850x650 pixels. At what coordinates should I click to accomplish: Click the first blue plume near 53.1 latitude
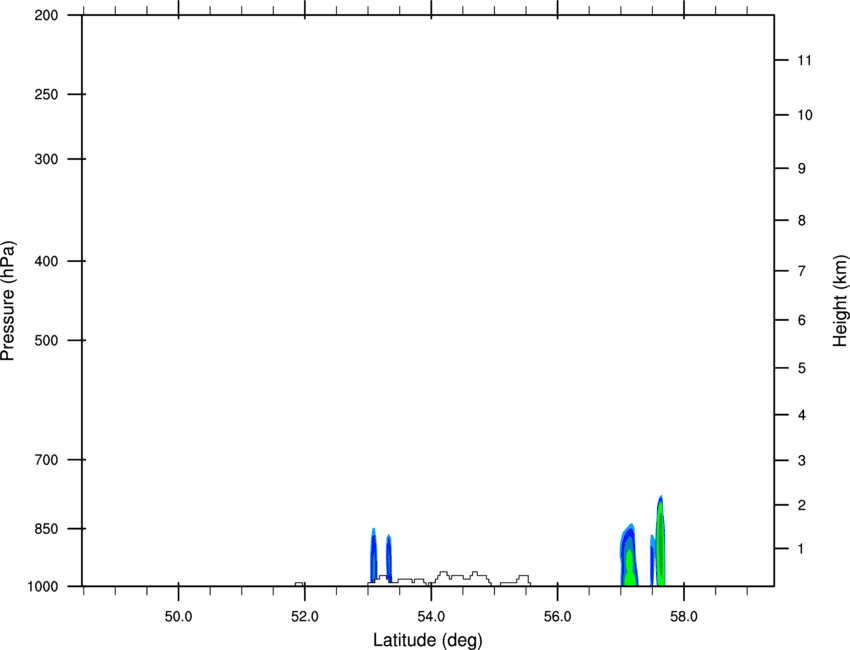374,554
